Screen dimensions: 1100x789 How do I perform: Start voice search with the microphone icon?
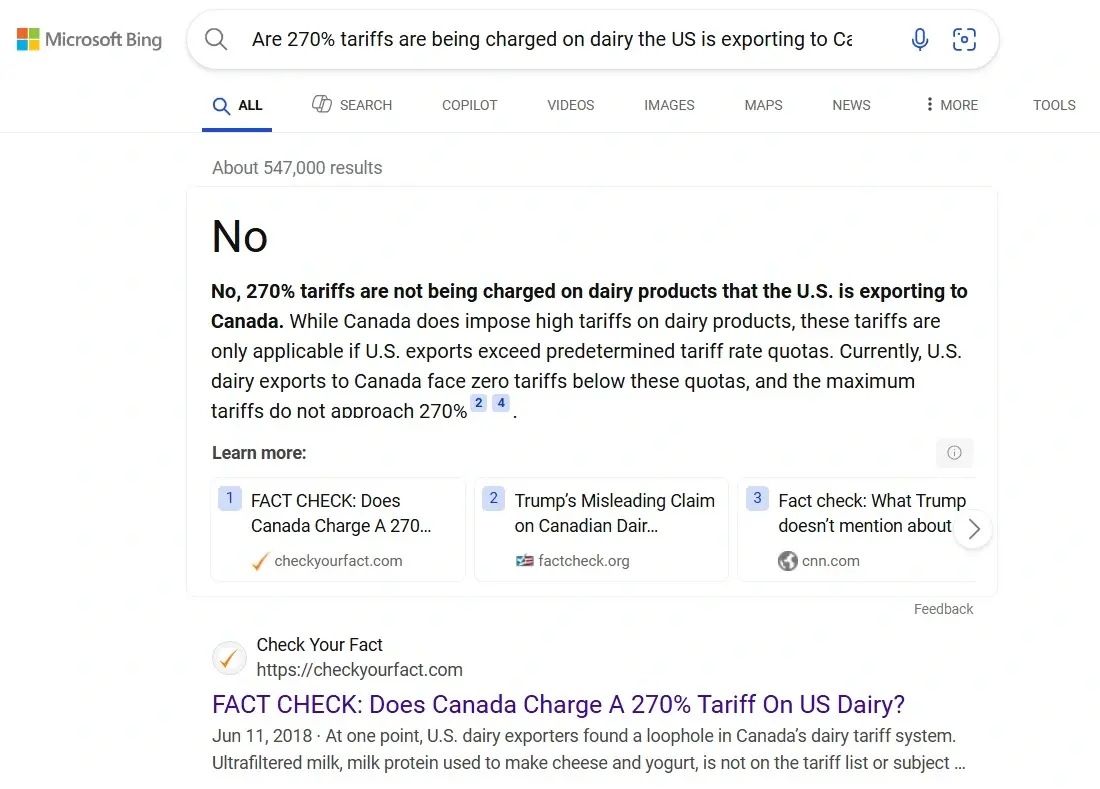[920, 40]
